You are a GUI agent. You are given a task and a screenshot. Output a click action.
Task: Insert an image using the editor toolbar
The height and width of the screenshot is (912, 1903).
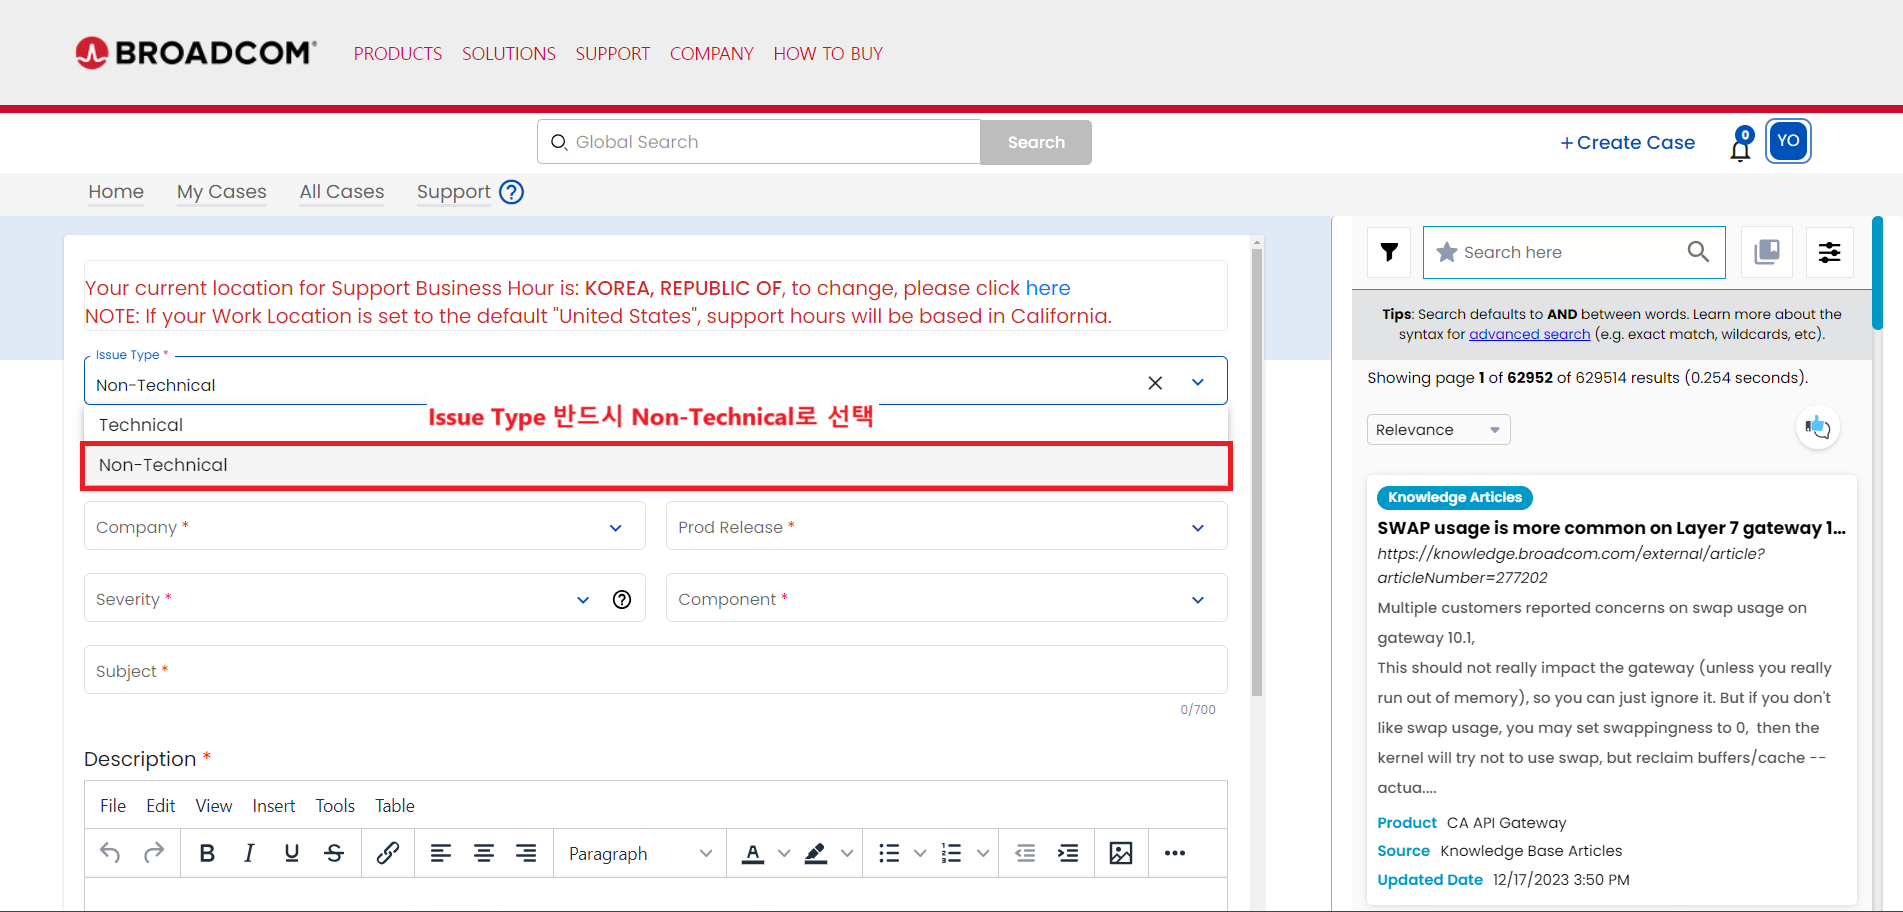1121,853
